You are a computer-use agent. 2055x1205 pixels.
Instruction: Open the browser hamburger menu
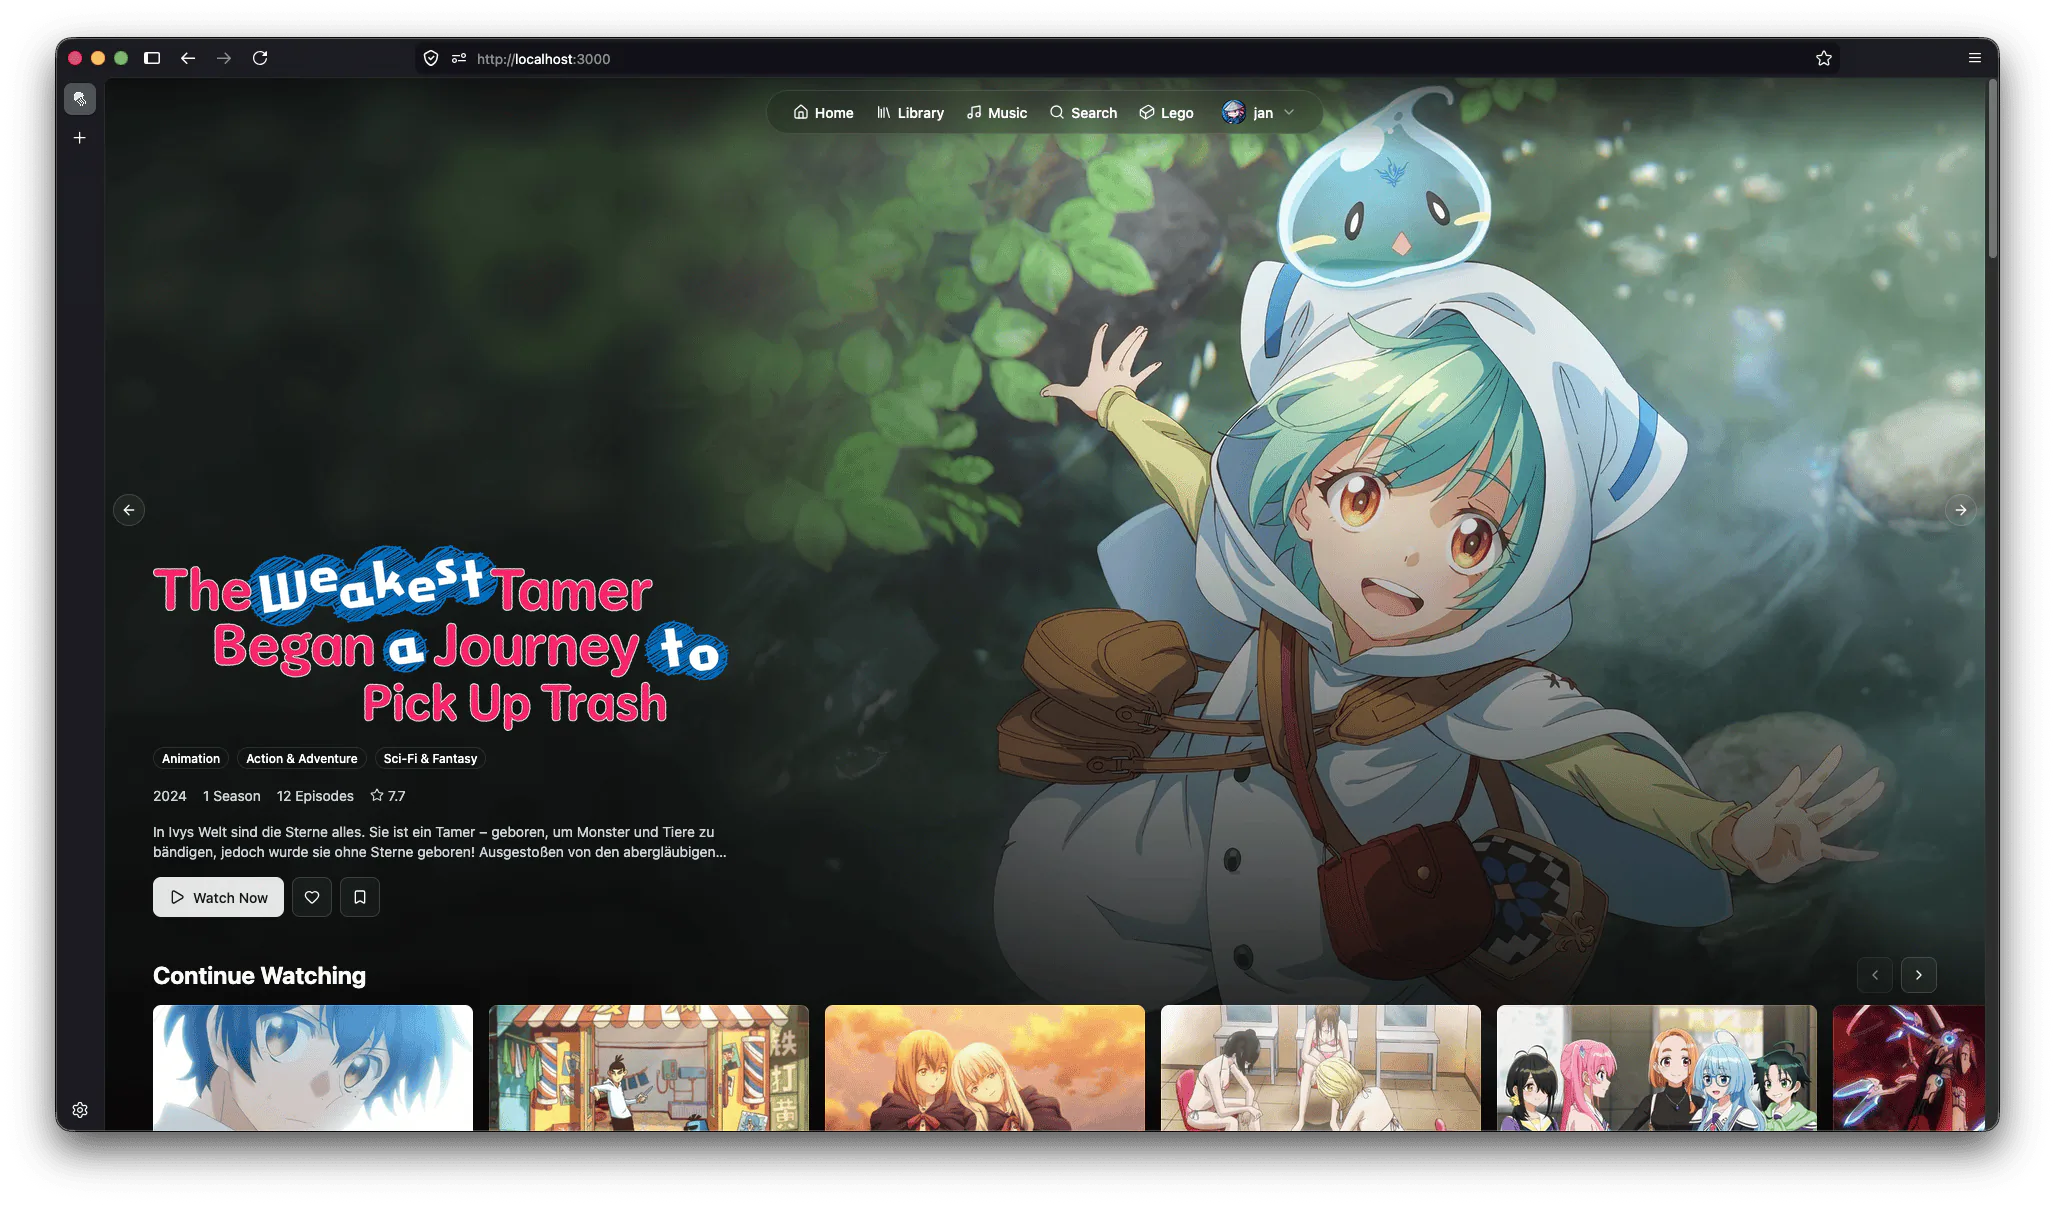click(1975, 58)
